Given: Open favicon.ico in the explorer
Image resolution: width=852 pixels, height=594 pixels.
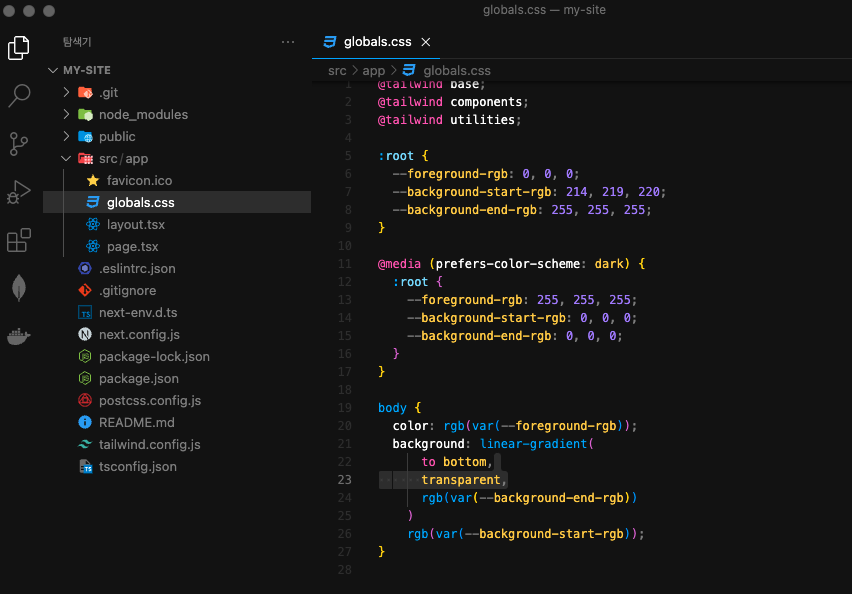Looking at the screenshot, I should click(177, 180).
